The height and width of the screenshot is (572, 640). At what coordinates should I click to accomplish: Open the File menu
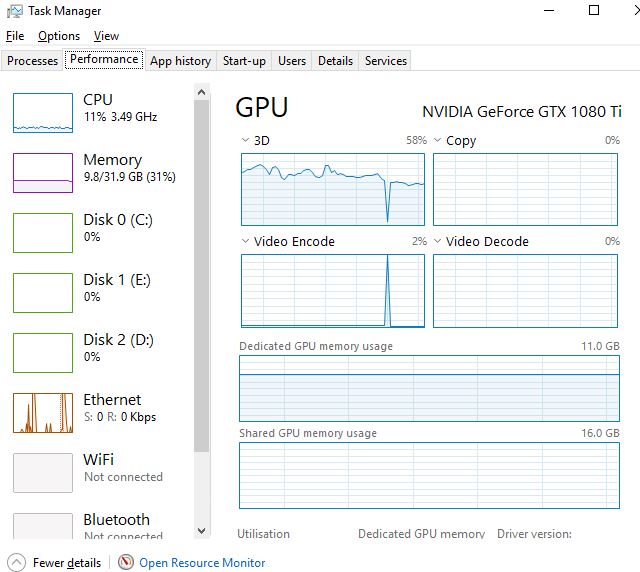point(15,36)
